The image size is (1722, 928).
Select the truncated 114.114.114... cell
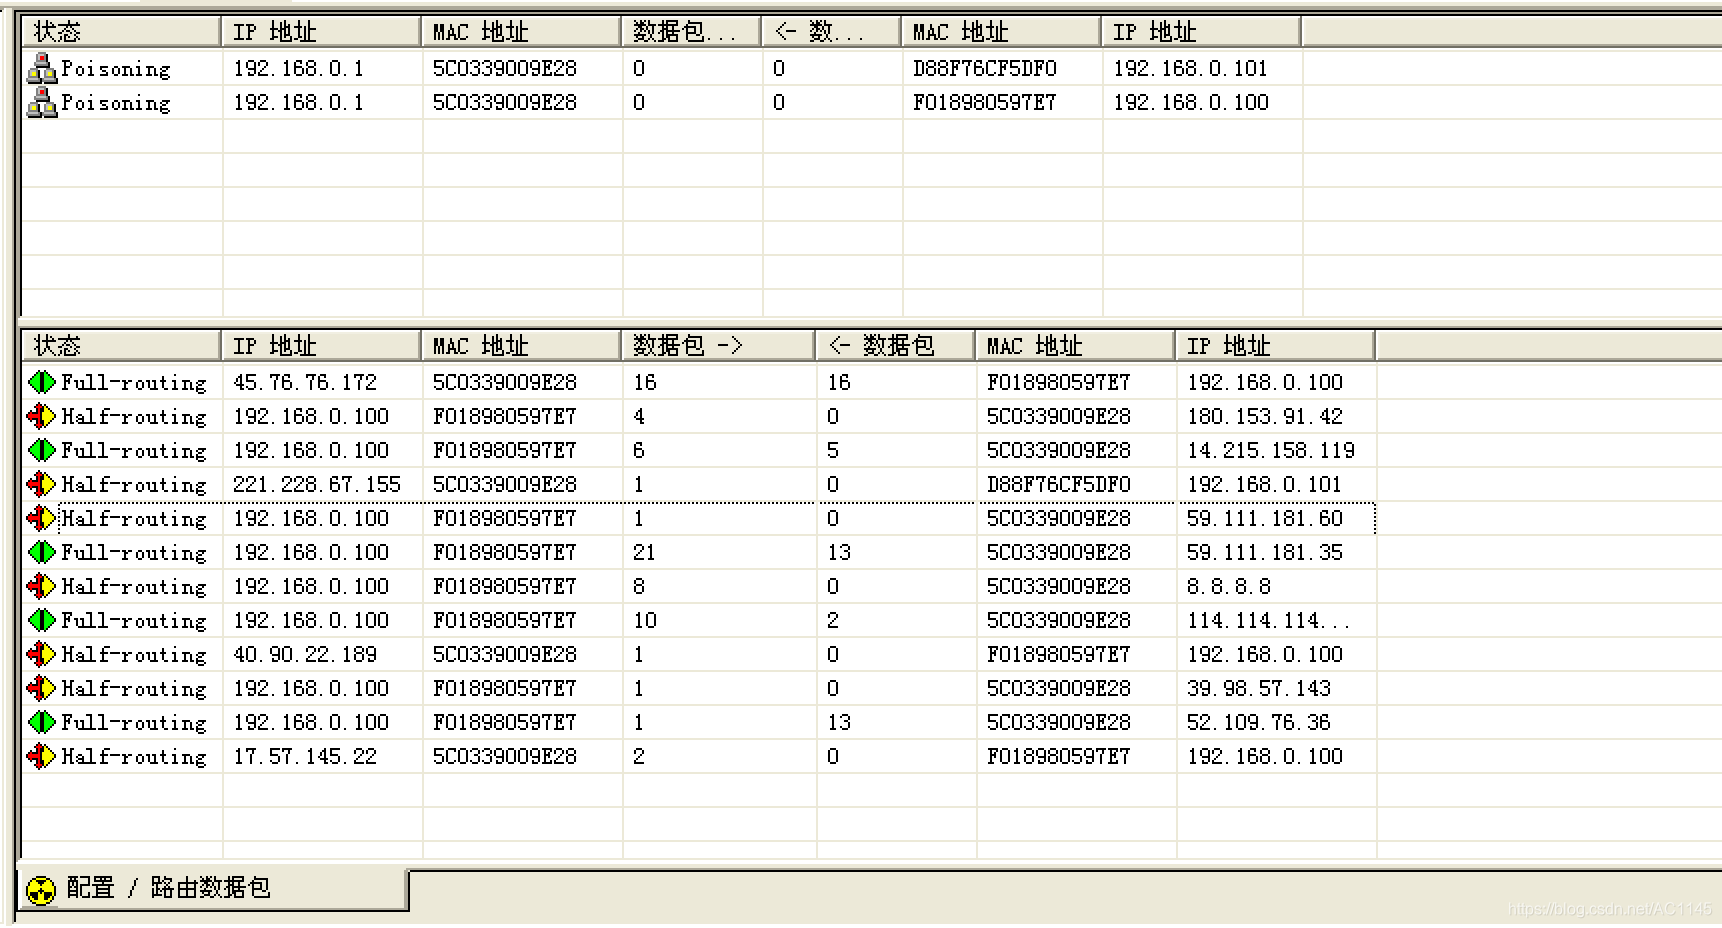click(x=1268, y=620)
